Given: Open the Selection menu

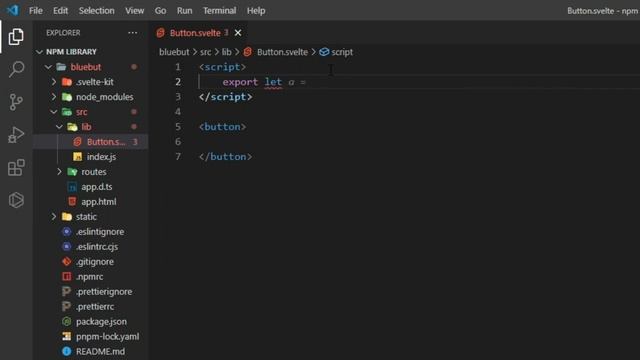Looking at the screenshot, I should click(96, 11).
